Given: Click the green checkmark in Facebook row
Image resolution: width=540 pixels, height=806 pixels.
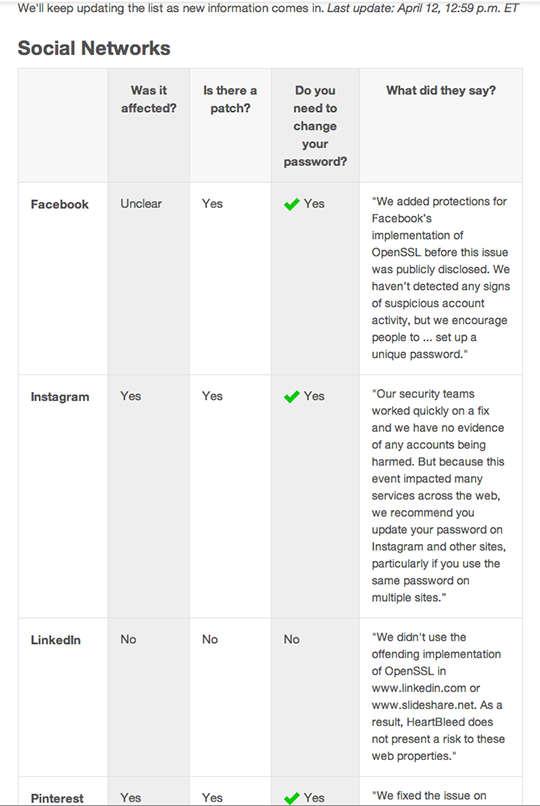Looking at the screenshot, I should [291, 205].
